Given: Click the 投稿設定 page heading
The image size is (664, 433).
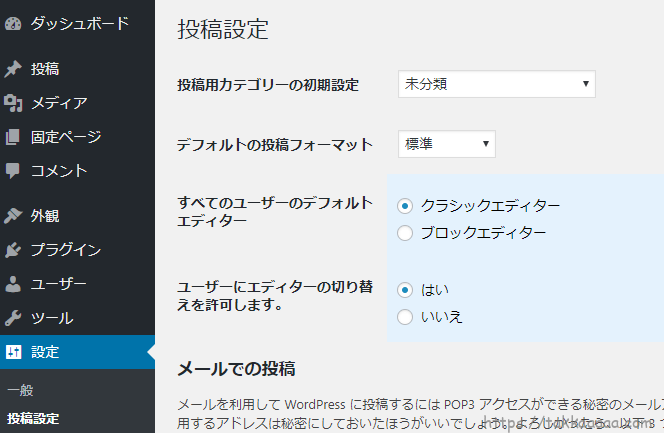Looking at the screenshot, I should click(x=223, y=29).
